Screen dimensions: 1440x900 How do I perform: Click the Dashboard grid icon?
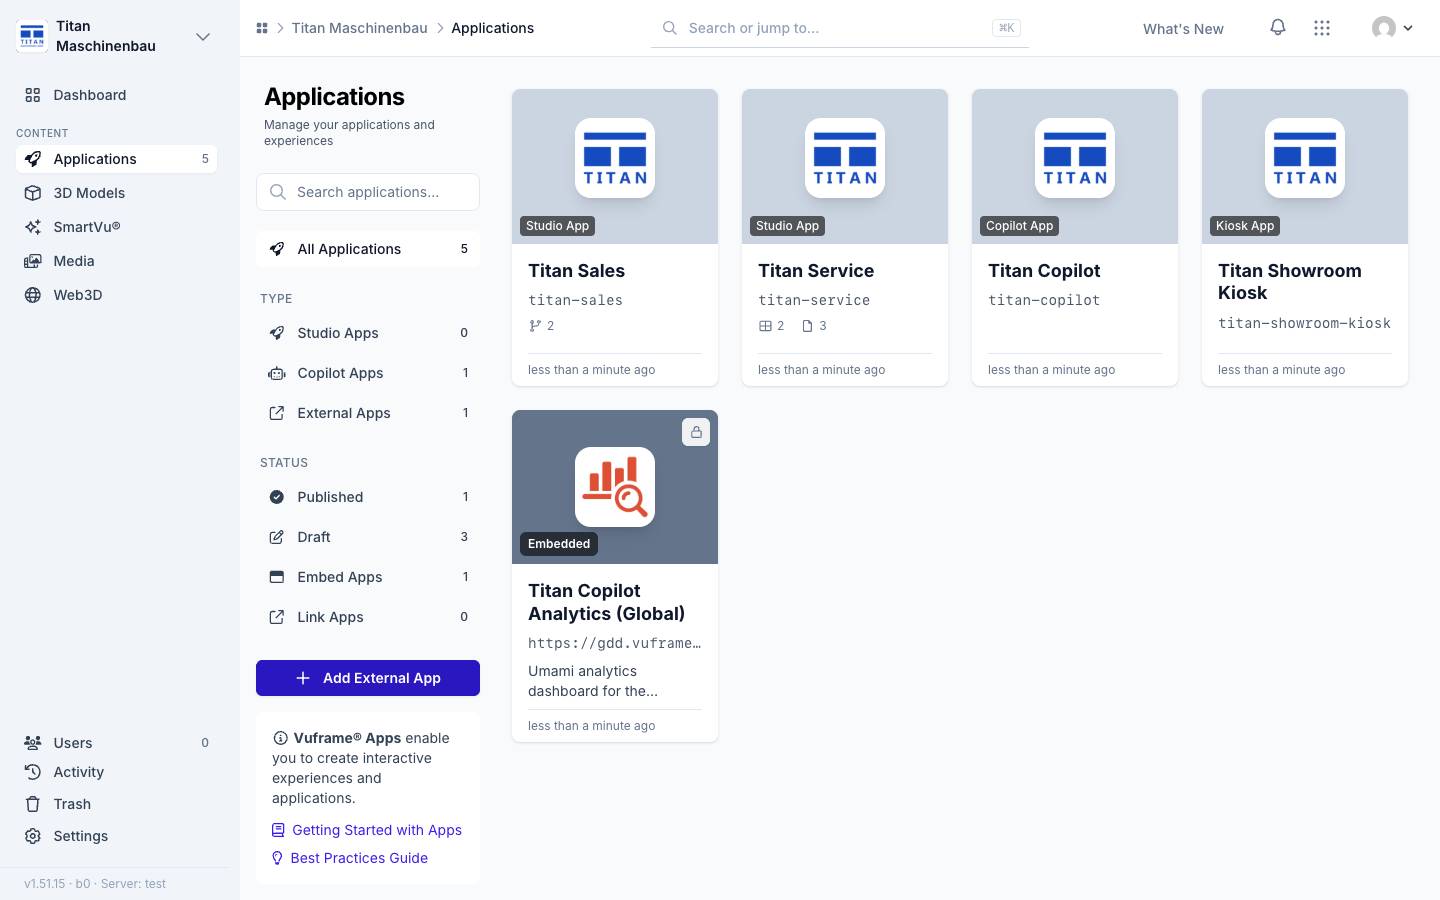click(x=33, y=95)
